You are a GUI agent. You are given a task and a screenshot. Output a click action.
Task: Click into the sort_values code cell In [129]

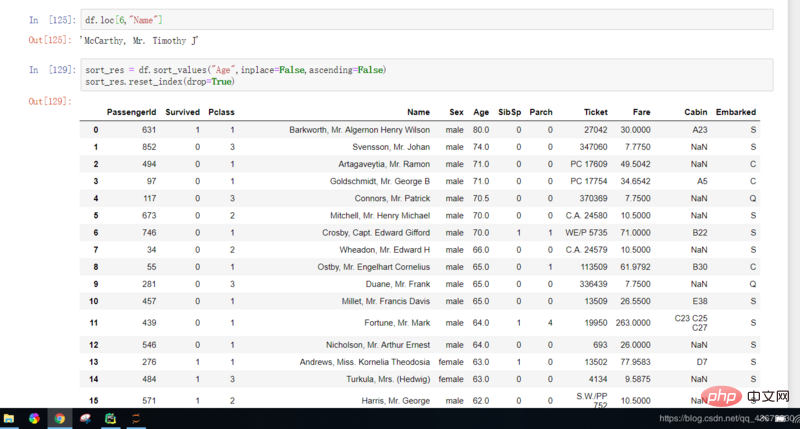click(427, 75)
